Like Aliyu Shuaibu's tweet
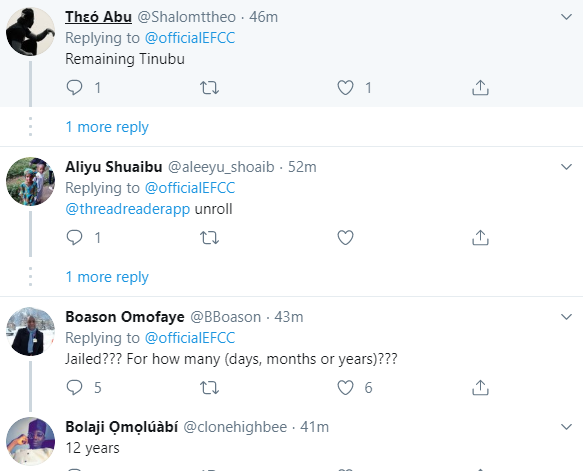The height and width of the screenshot is (471, 583). tap(345, 238)
